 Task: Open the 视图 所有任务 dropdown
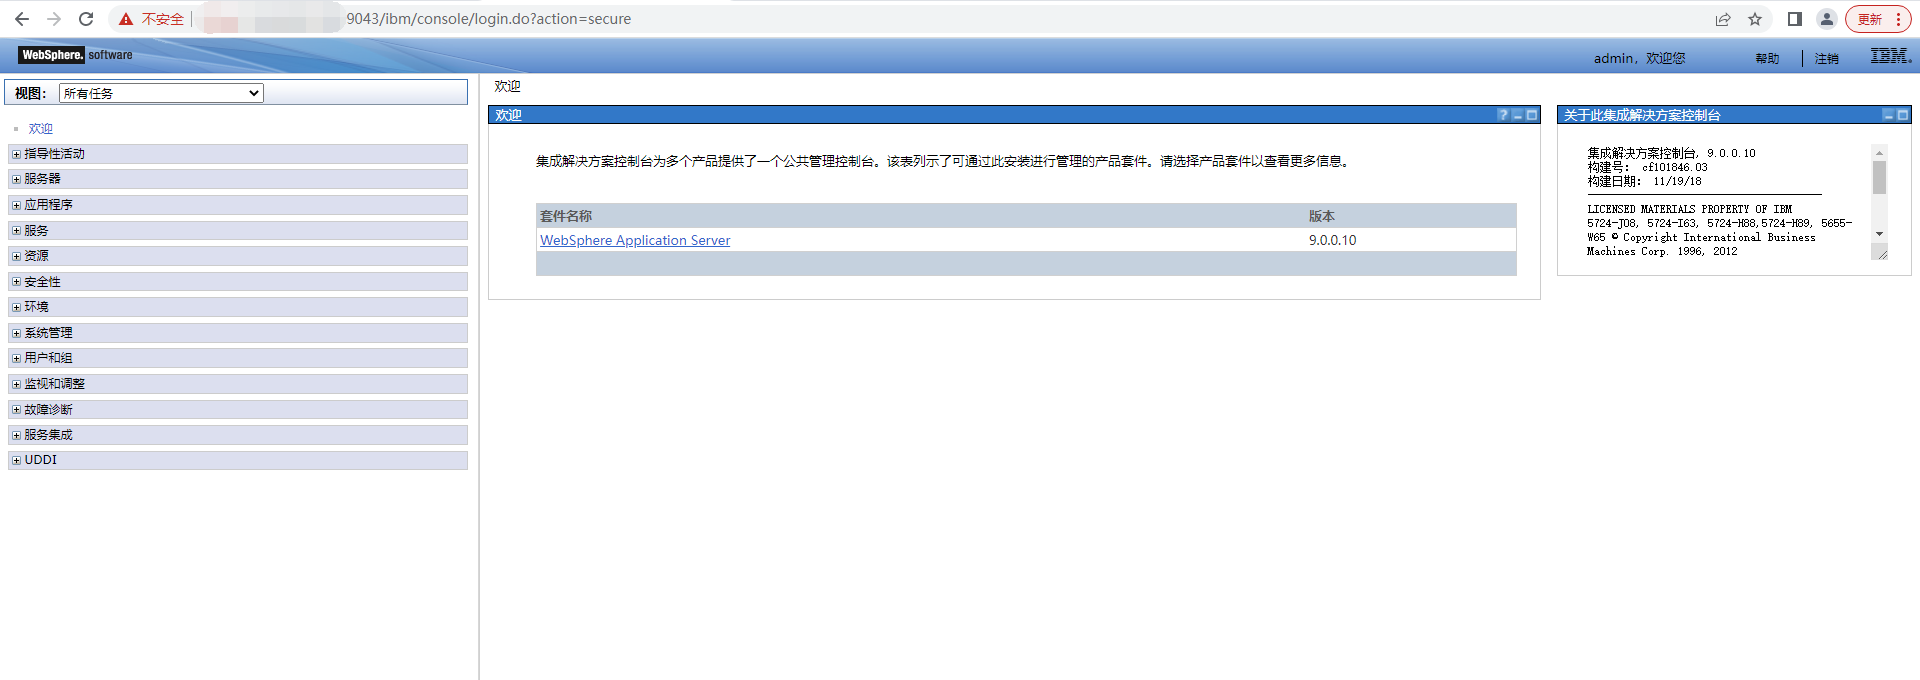click(161, 93)
